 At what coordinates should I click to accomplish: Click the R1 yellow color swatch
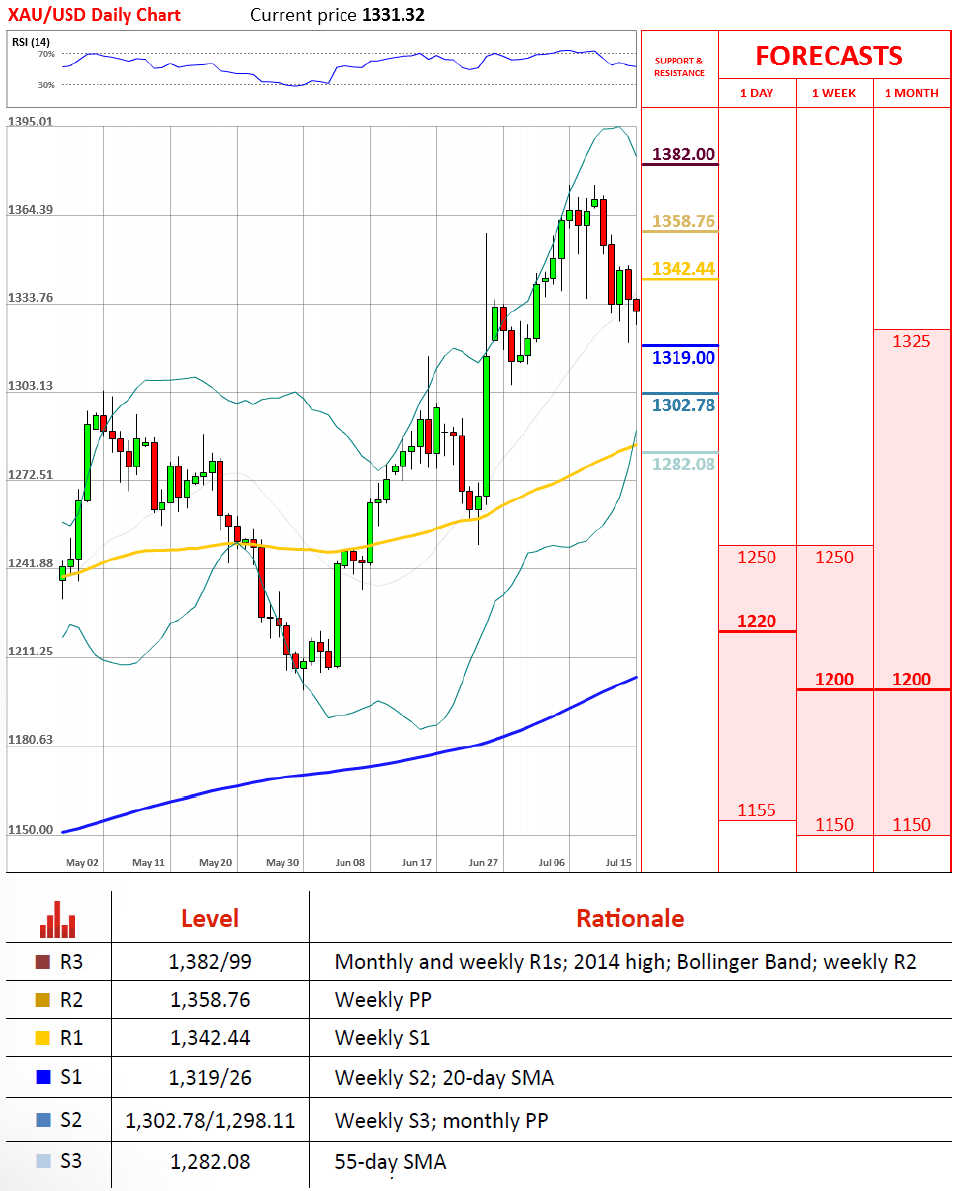43,1038
